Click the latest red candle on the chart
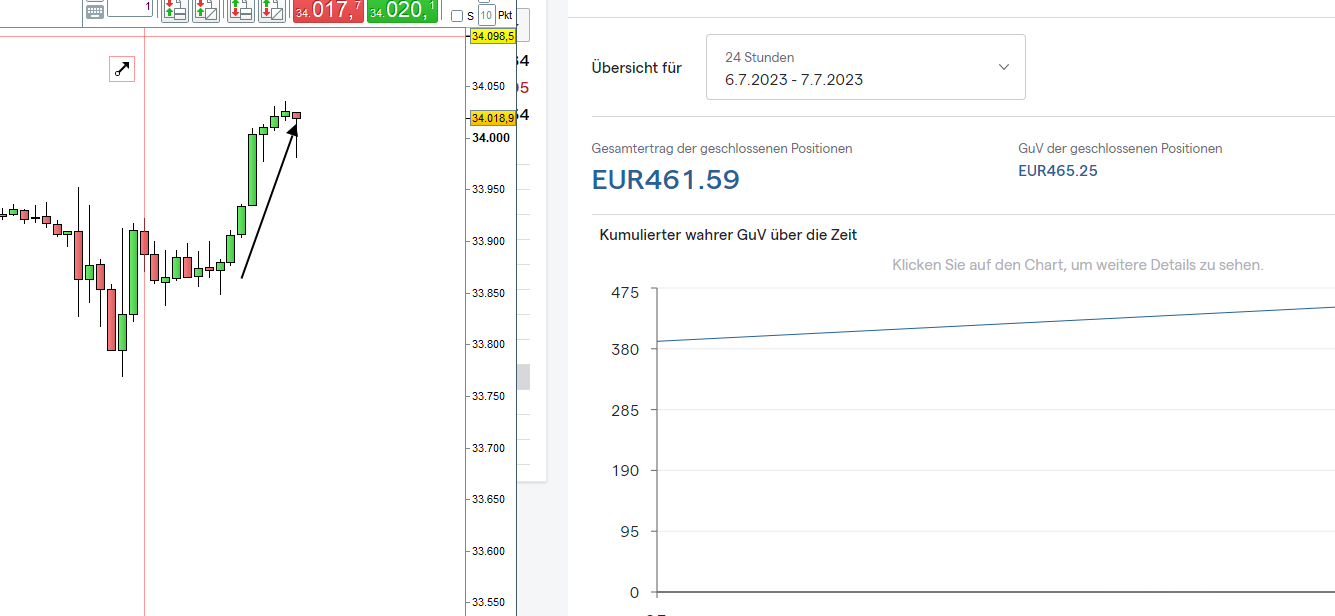Screen dimensions: 1335x616 pos(296,116)
